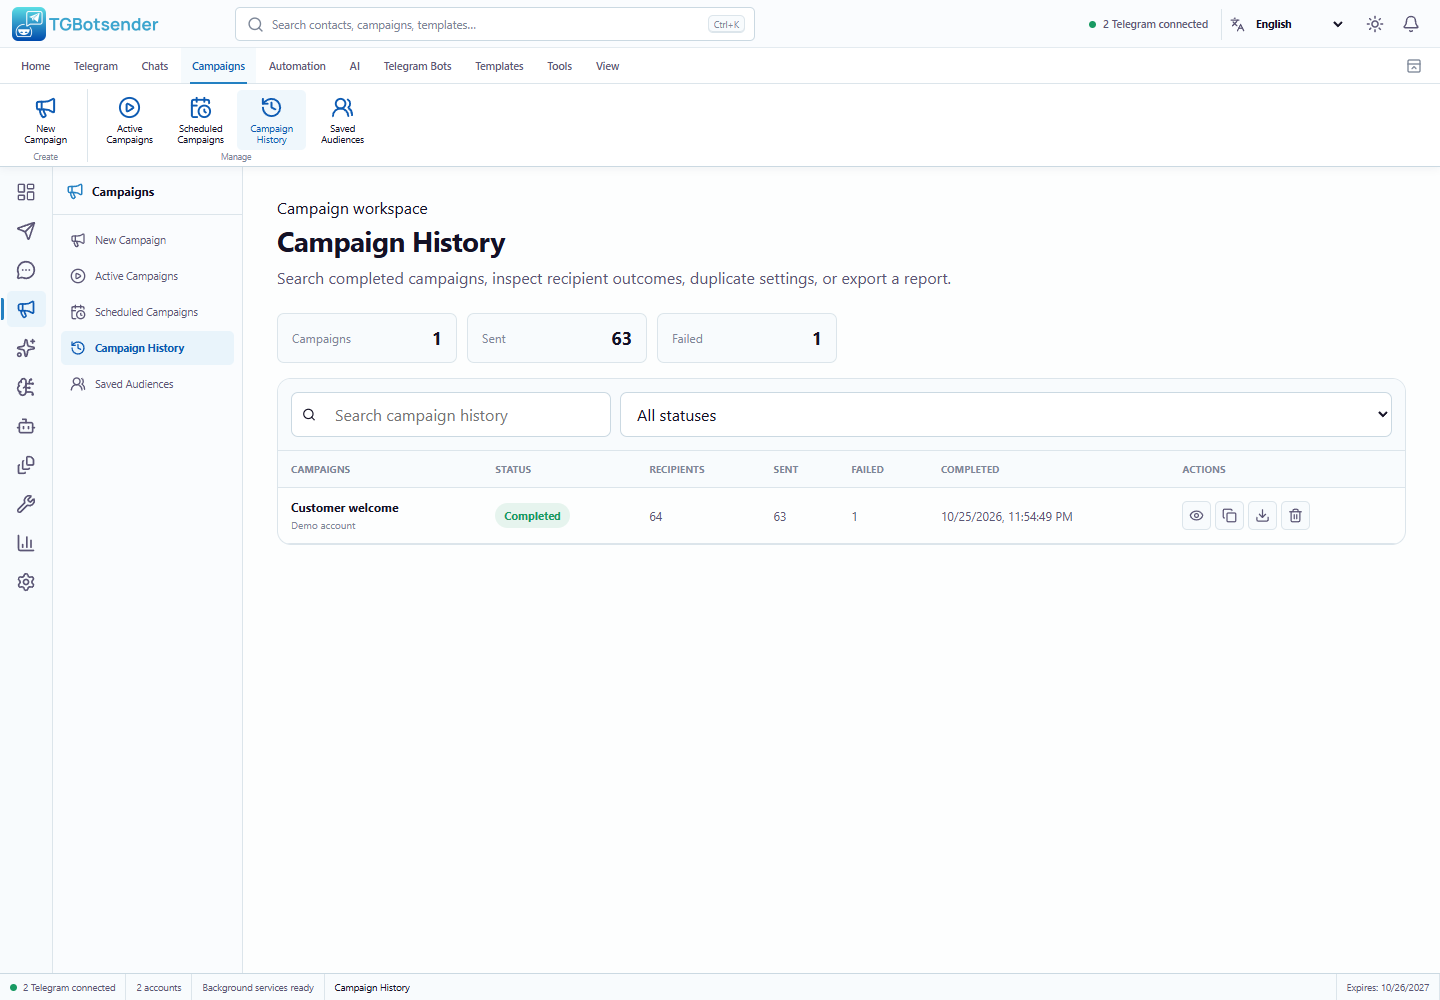Open the settings gear sidebar icon
This screenshot has width=1440, height=1000.
click(x=26, y=582)
